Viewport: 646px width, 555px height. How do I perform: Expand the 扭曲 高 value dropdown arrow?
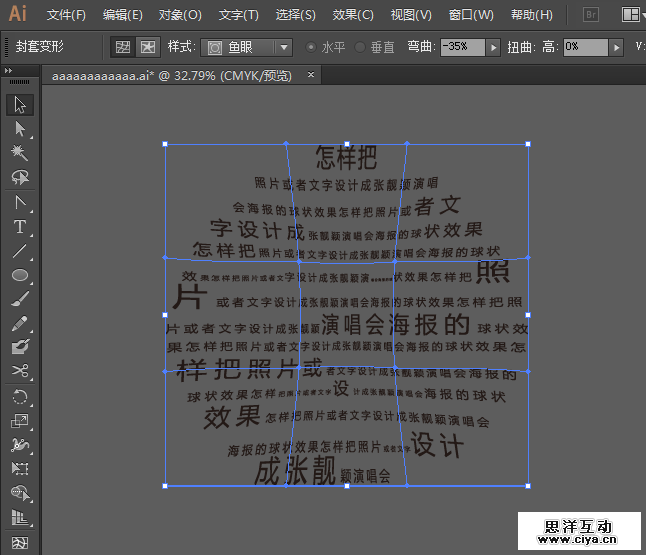tap(617, 47)
